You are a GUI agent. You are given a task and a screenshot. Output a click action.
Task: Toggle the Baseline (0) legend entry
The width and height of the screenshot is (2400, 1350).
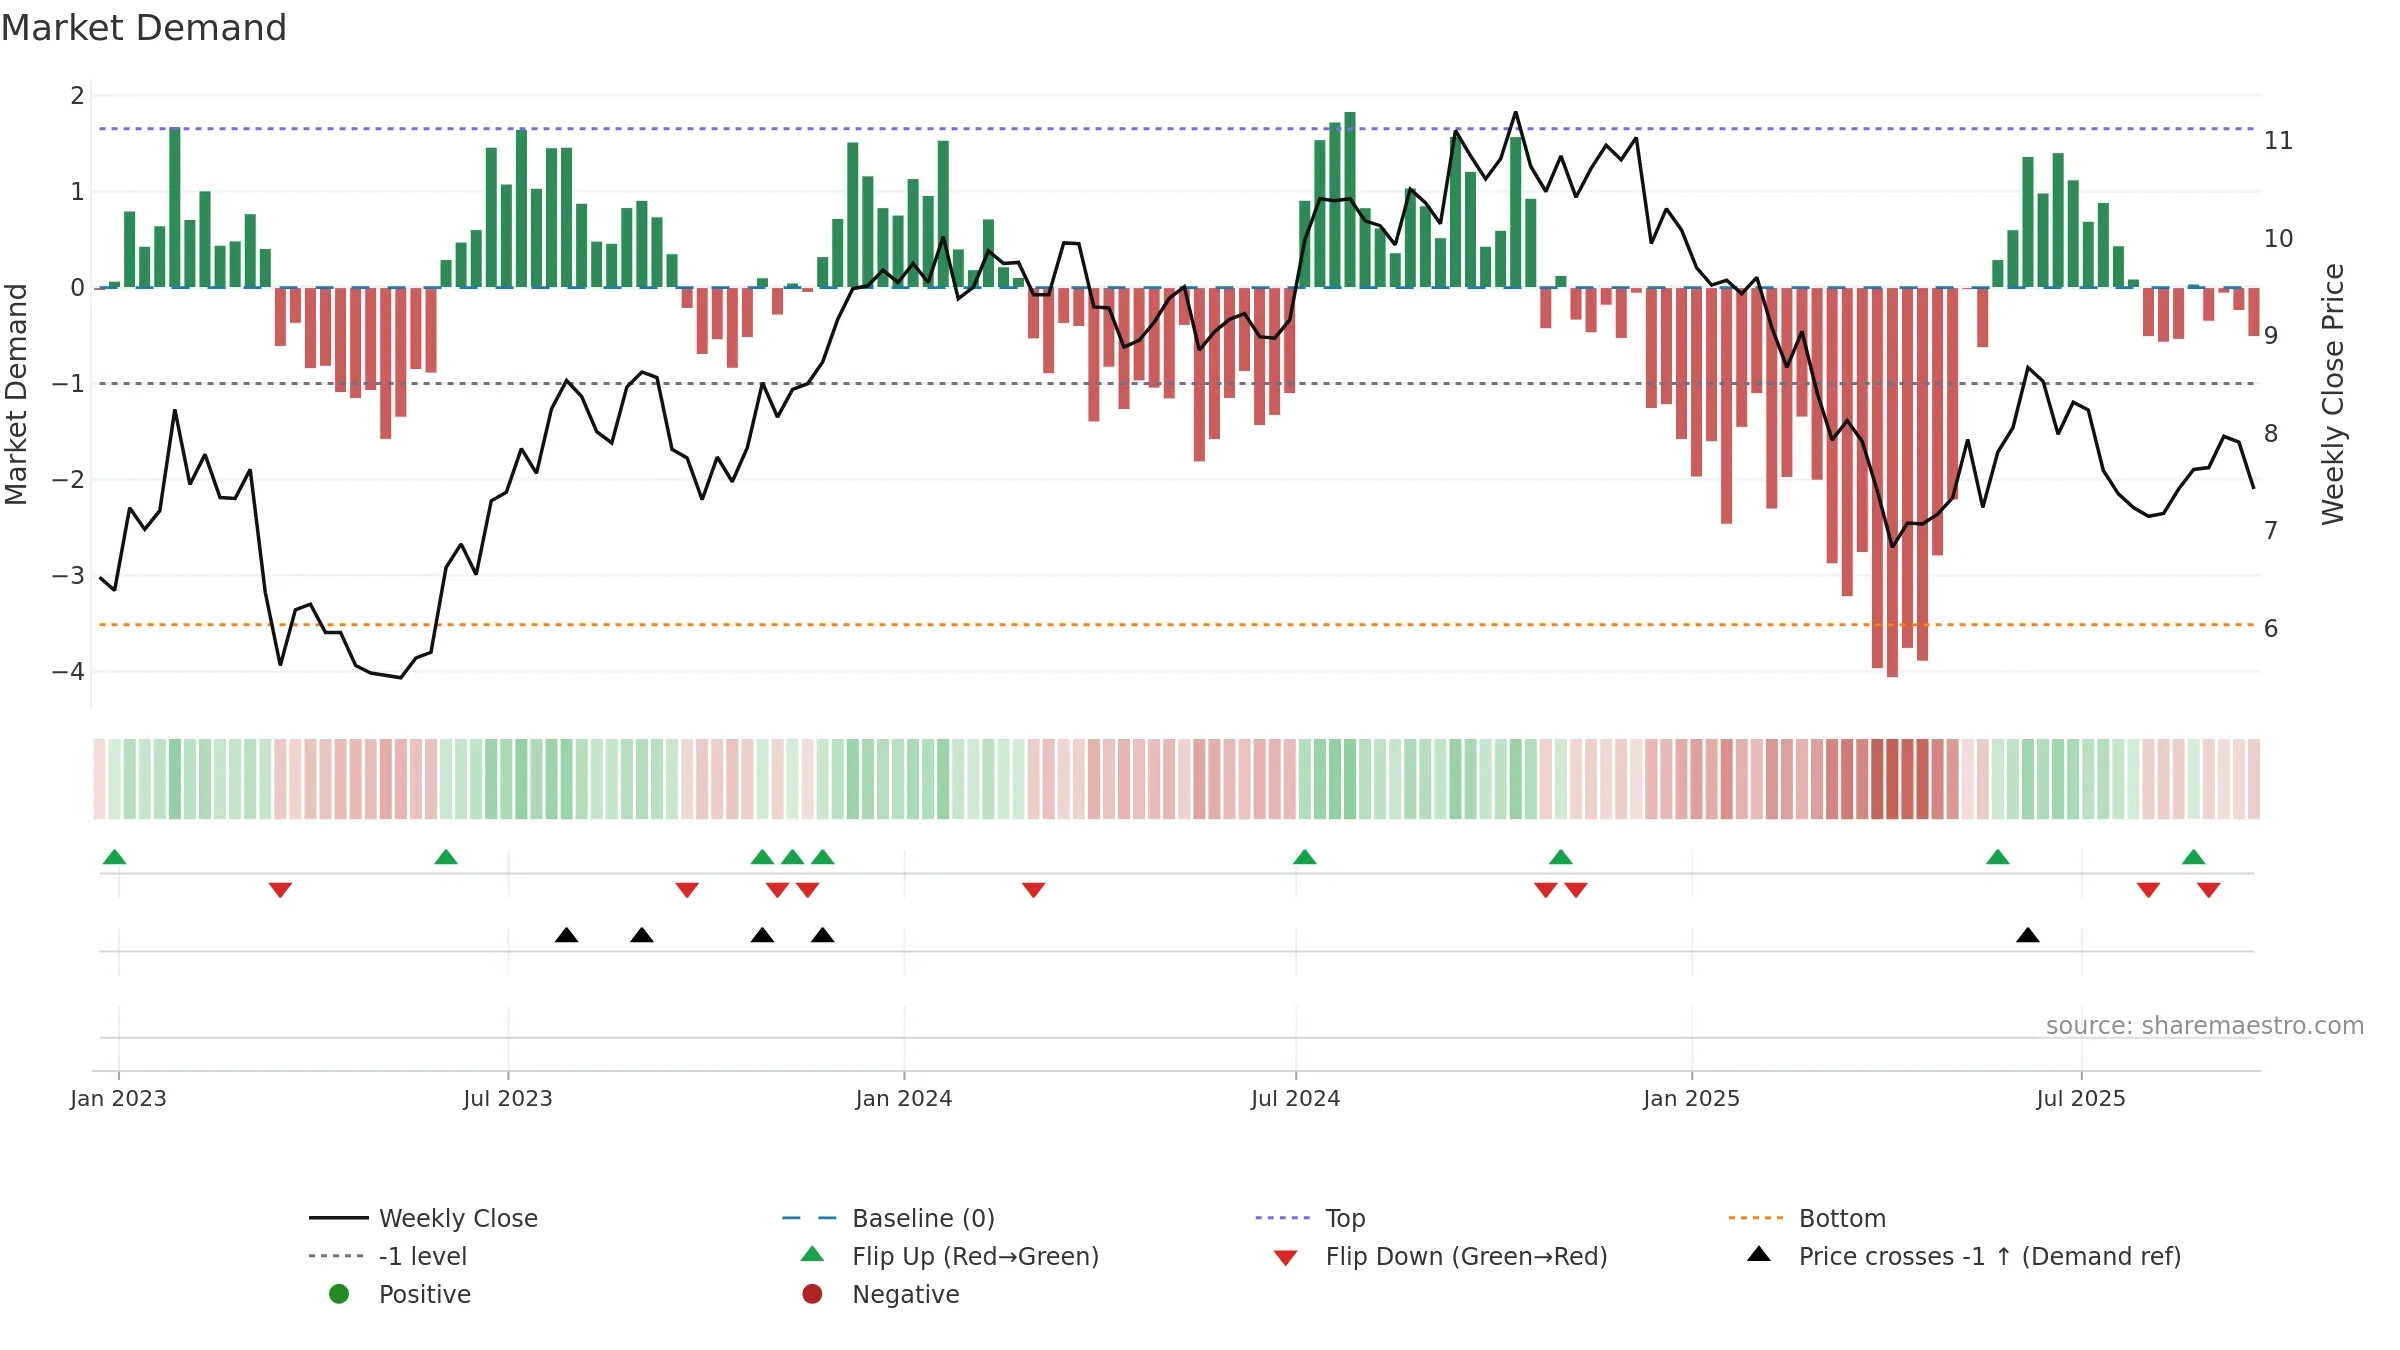click(x=923, y=1218)
